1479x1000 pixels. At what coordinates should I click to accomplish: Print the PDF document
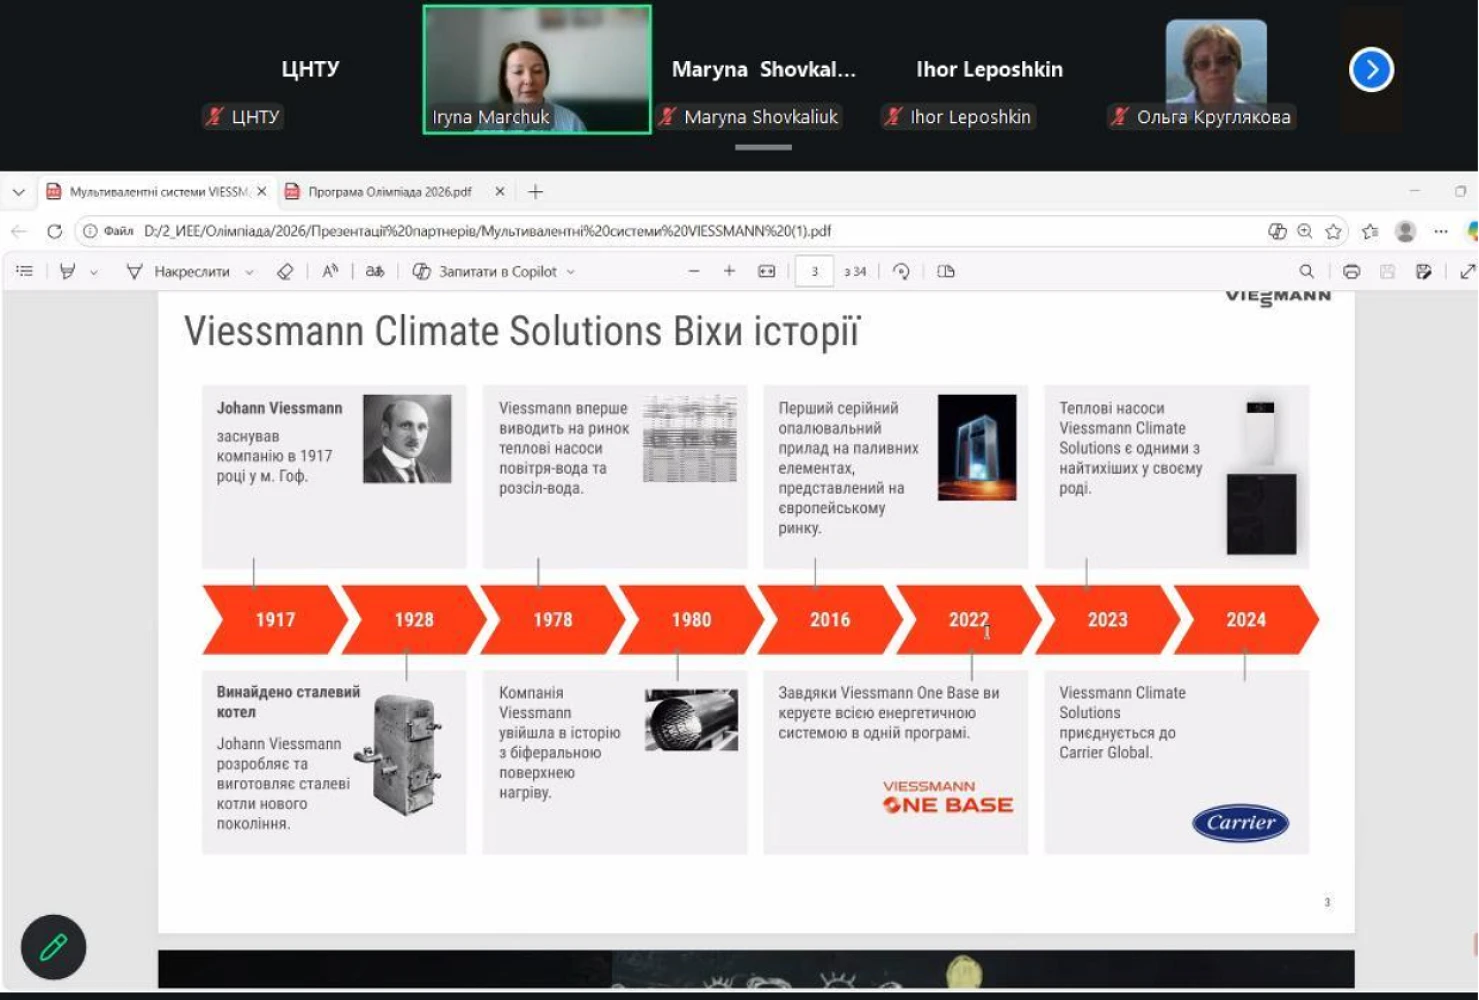coord(1351,271)
